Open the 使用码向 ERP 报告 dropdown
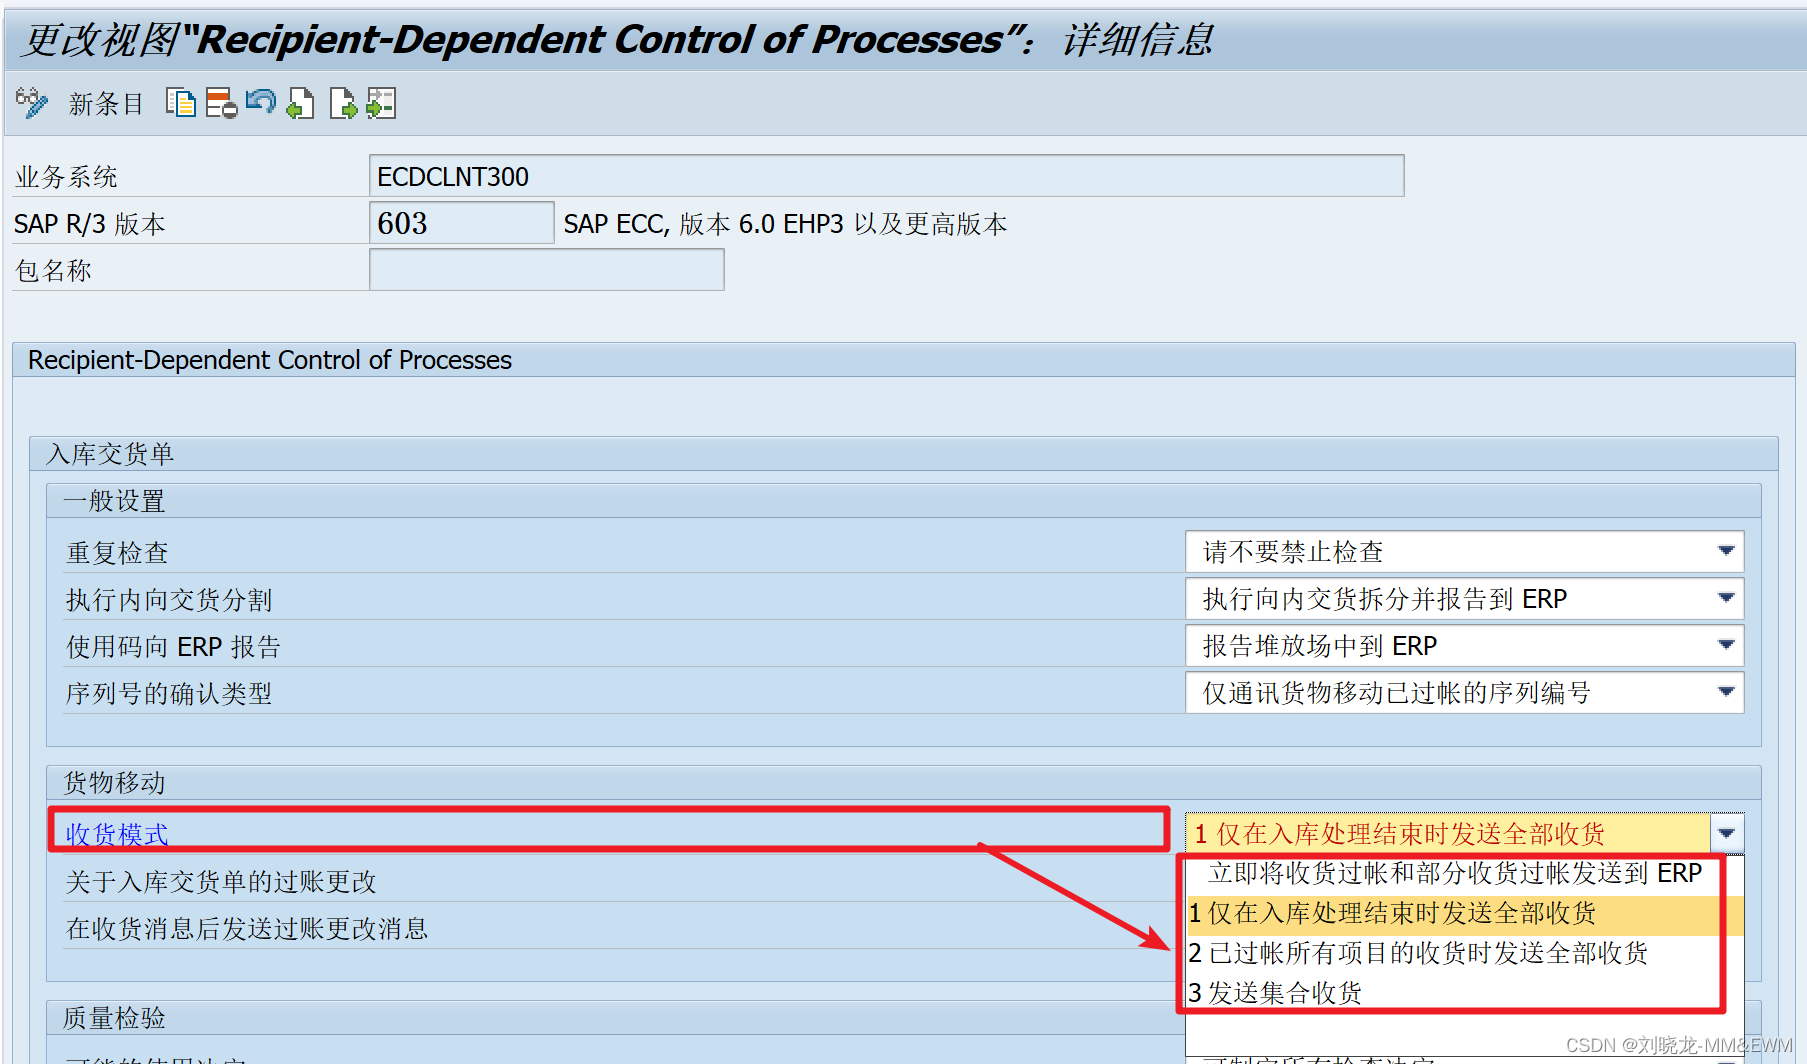This screenshot has width=1807, height=1064. coord(1727,645)
